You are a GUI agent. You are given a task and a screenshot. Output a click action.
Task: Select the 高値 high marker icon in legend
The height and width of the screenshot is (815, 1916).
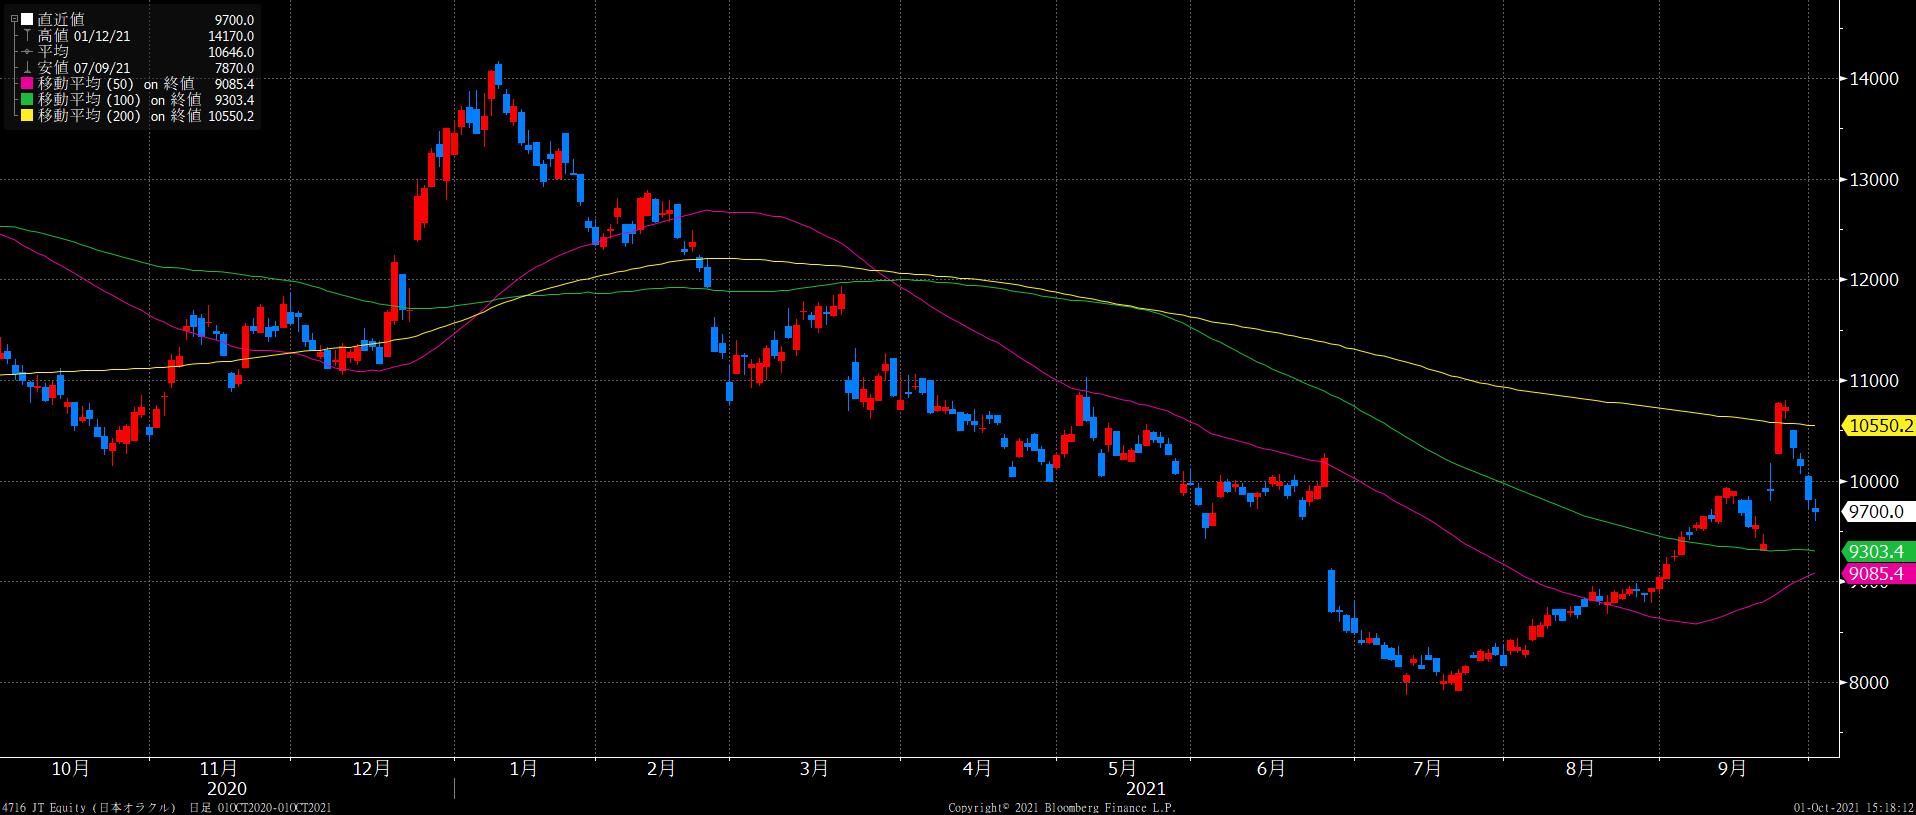pyautogui.click(x=27, y=36)
